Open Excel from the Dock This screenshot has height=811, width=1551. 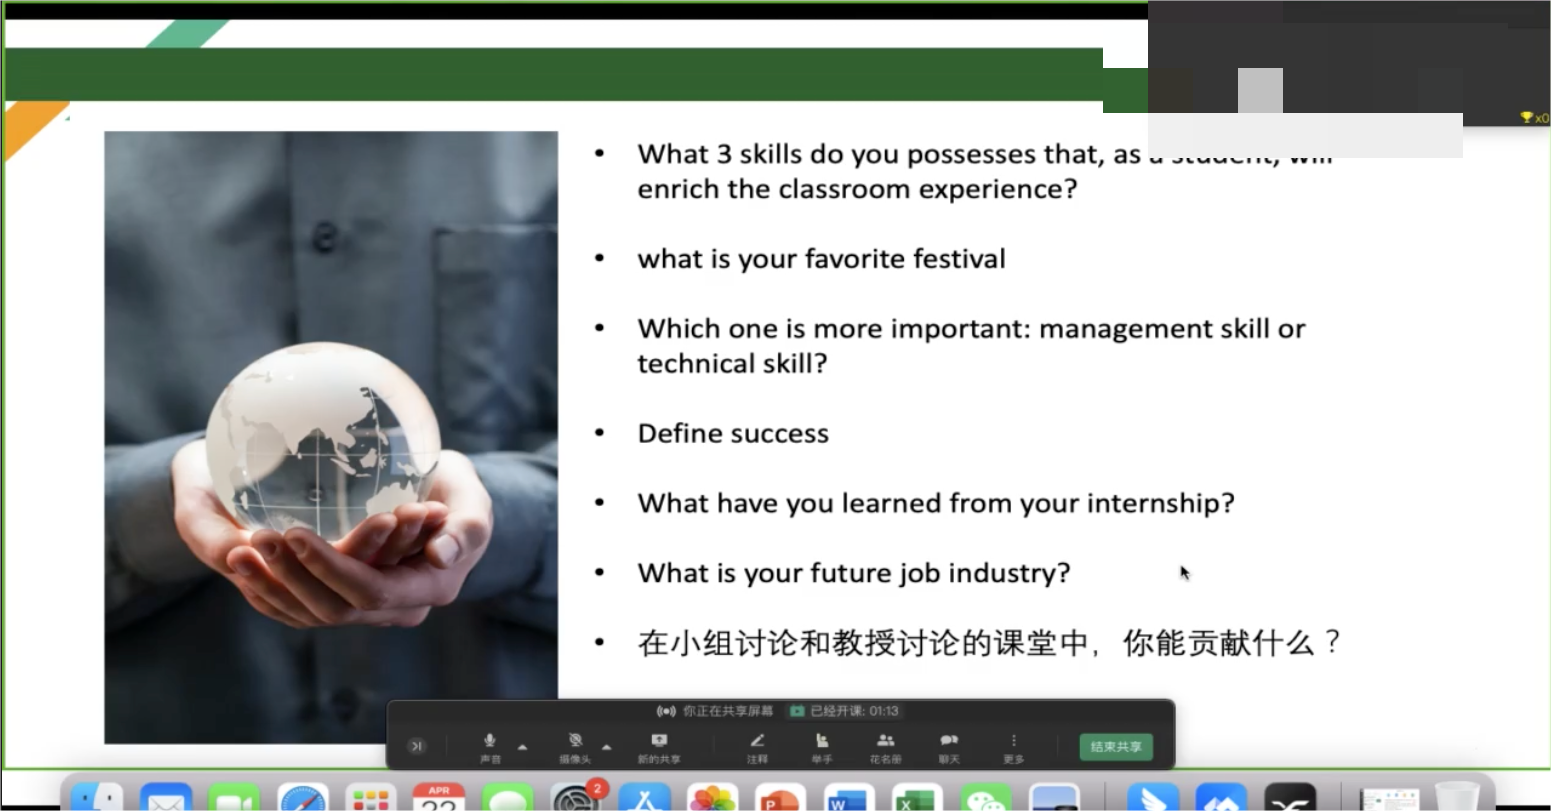(916, 798)
